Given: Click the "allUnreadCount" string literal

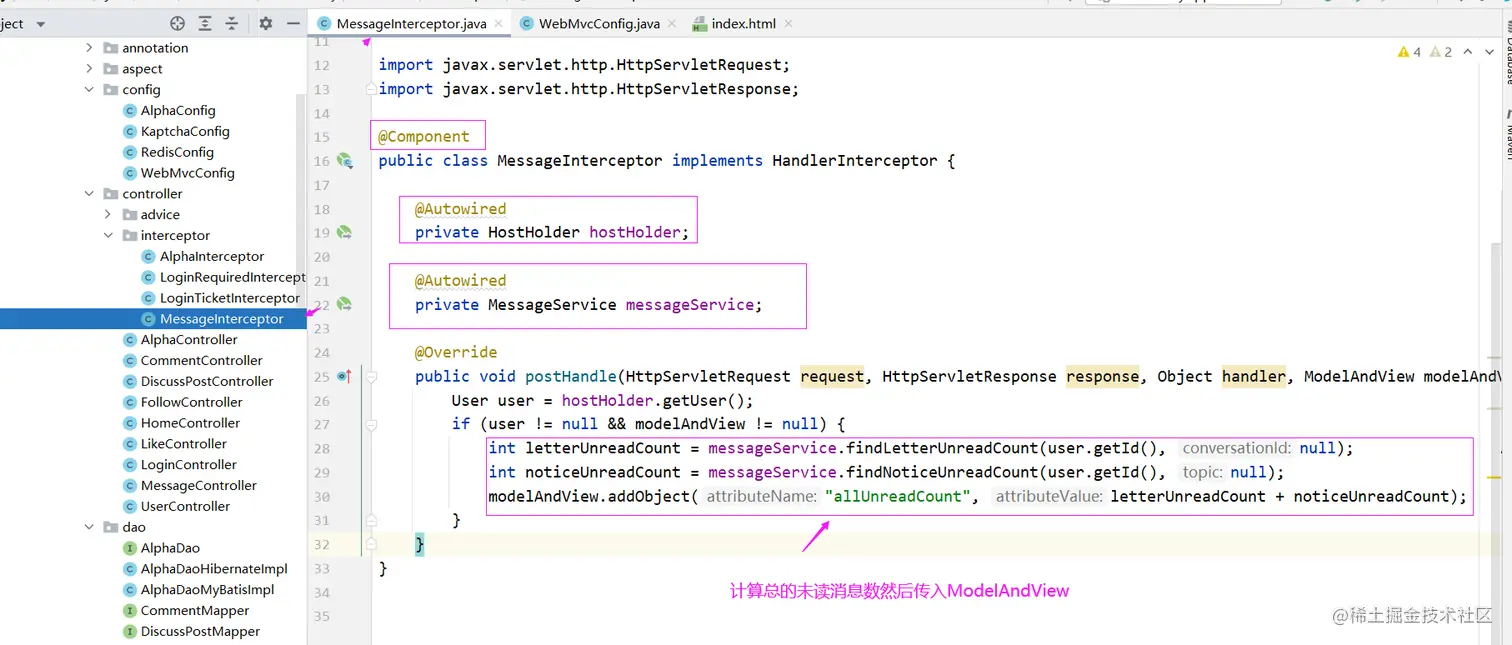Looking at the screenshot, I should point(897,497).
